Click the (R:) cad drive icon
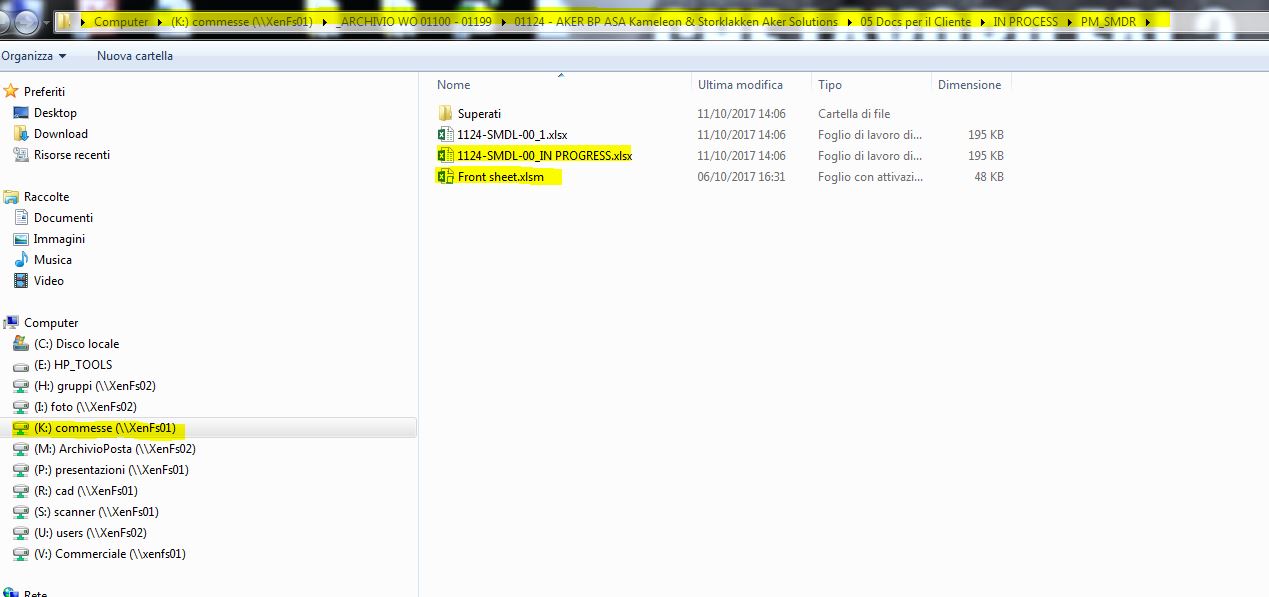The width and height of the screenshot is (1269, 597). coord(21,491)
